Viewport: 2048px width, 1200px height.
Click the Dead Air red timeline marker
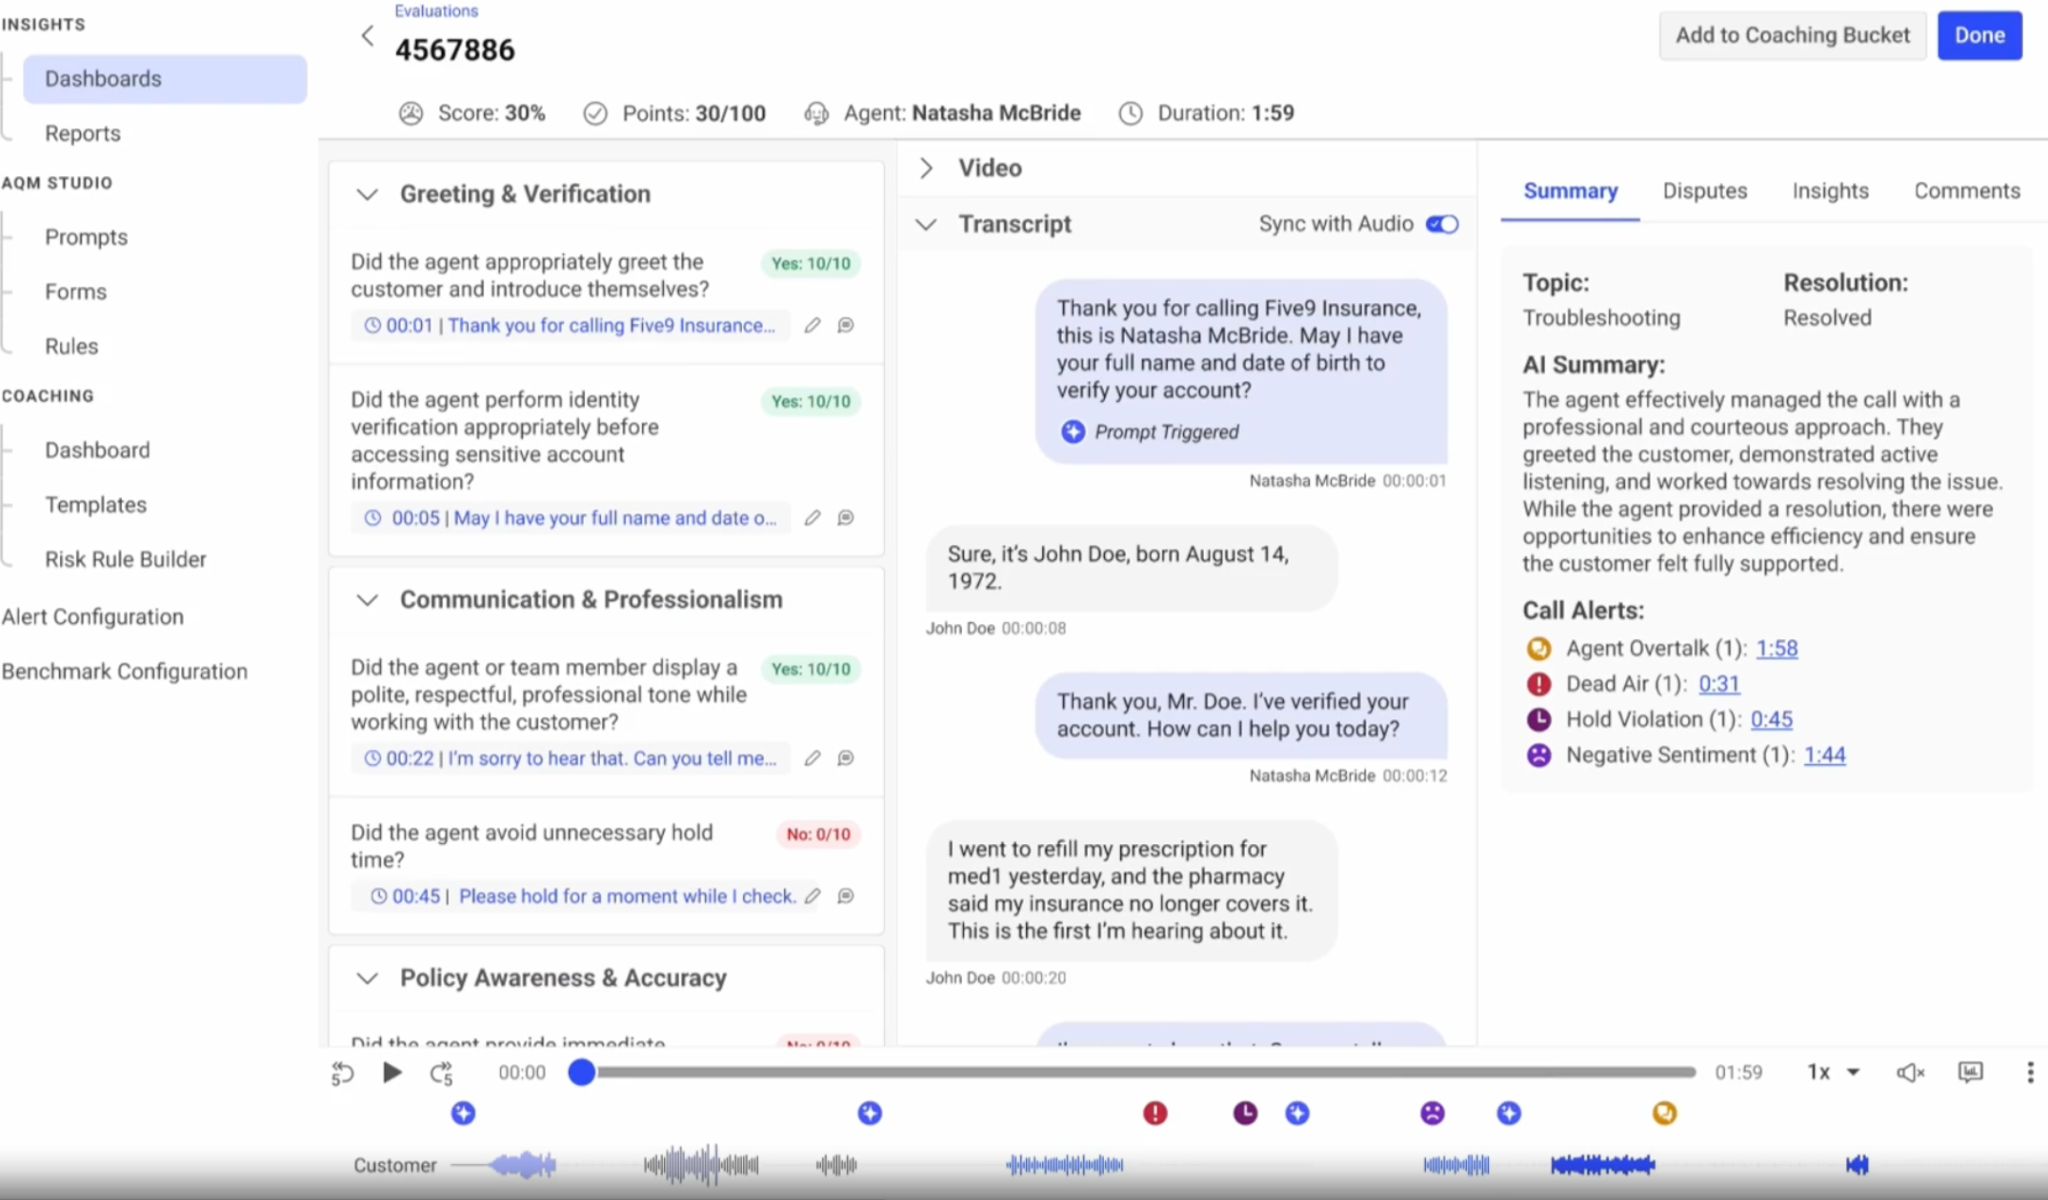[1155, 1113]
